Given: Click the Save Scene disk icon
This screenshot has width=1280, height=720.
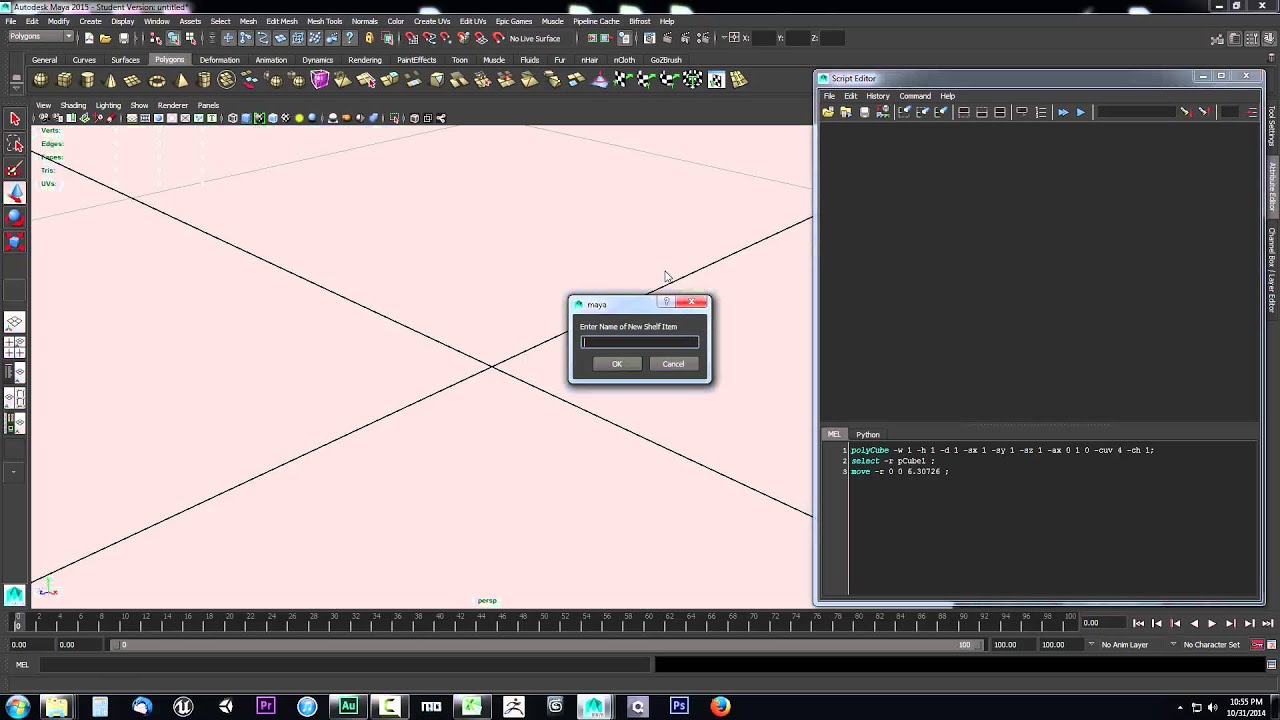Looking at the screenshot, I should [124, 38].
